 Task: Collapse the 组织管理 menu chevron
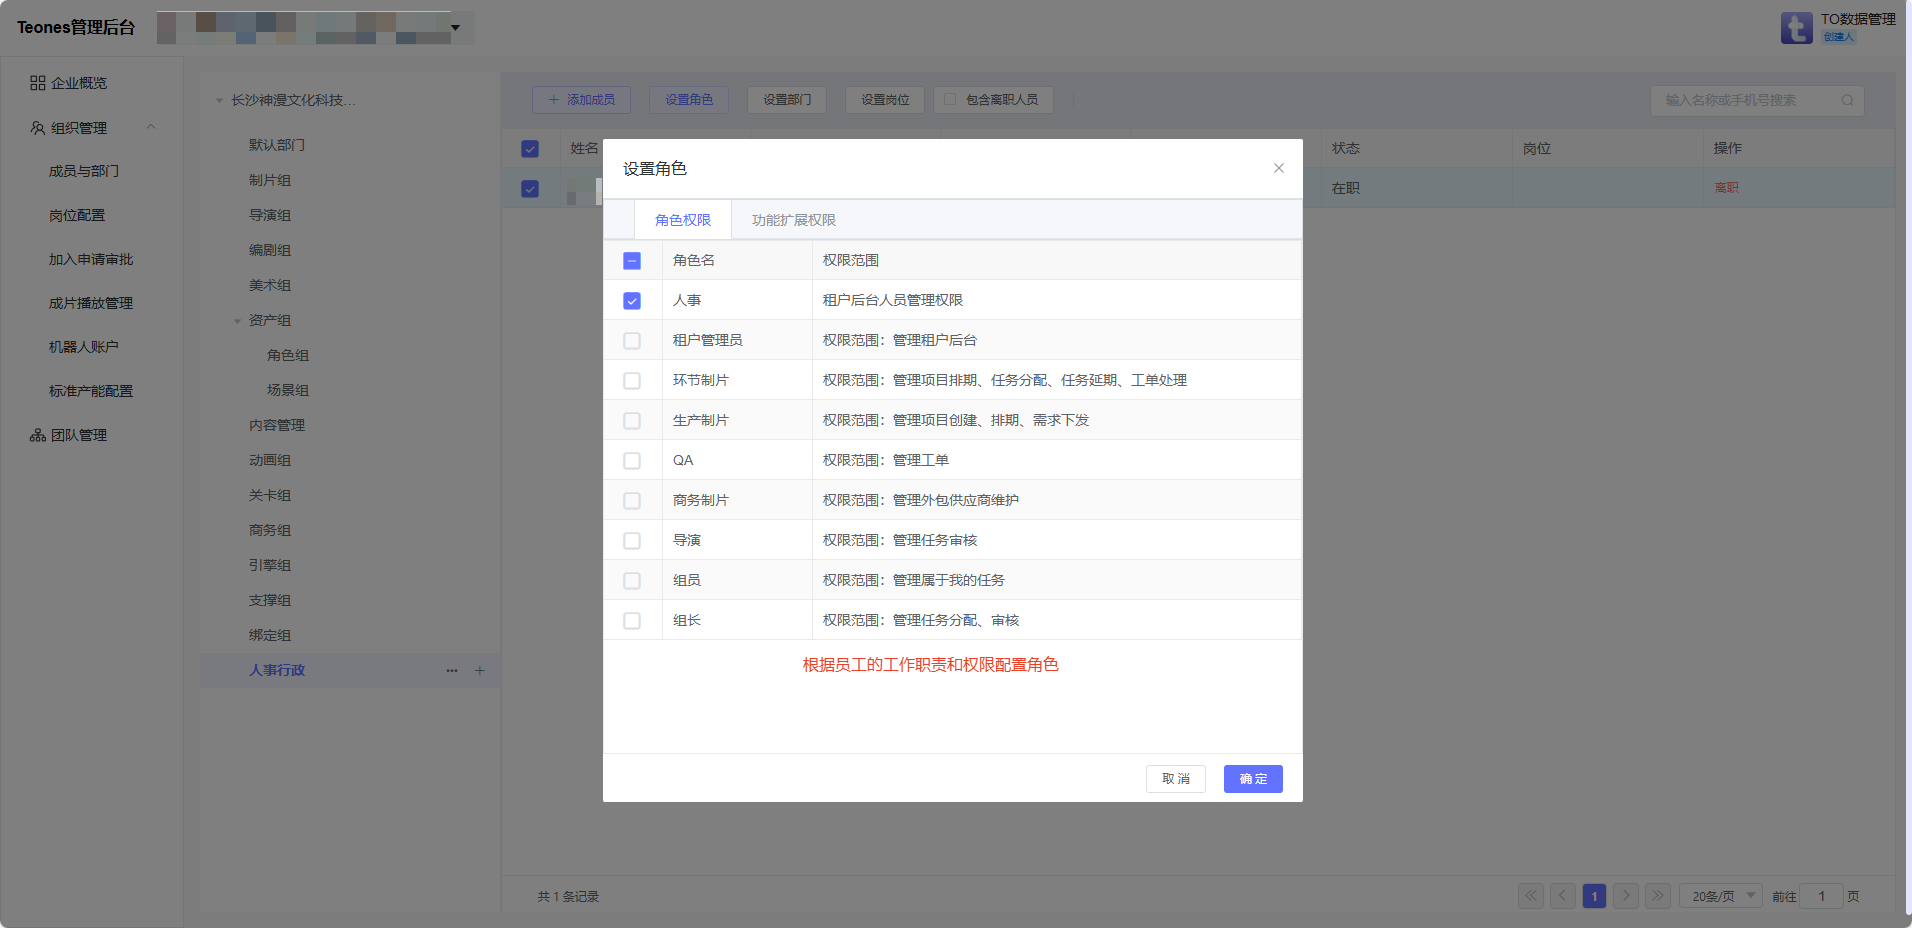click(x=151, y=127)
